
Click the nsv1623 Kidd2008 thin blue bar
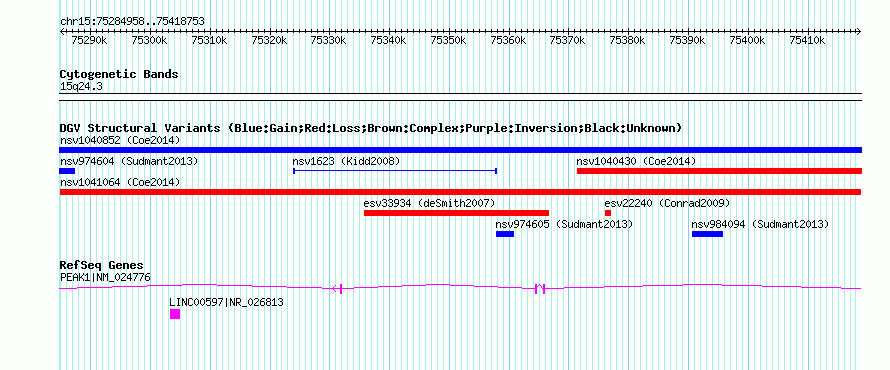395,171
